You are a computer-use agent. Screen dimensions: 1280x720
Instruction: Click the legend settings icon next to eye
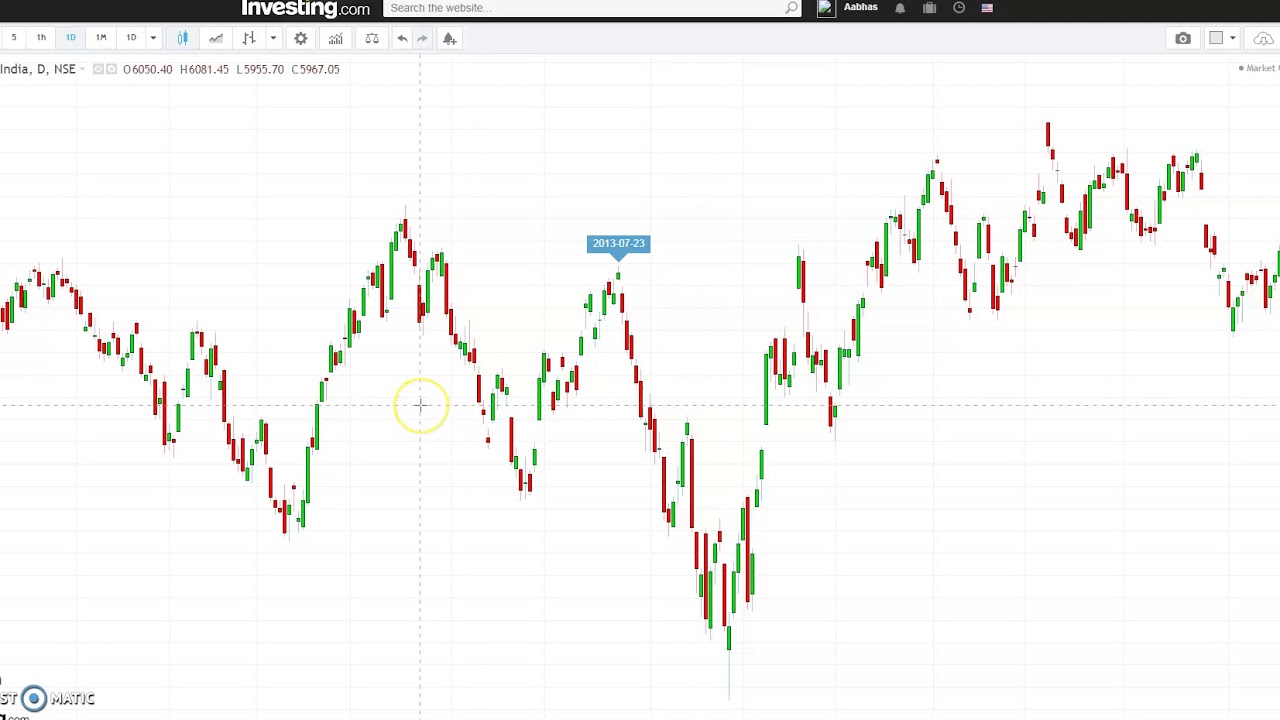112,69
